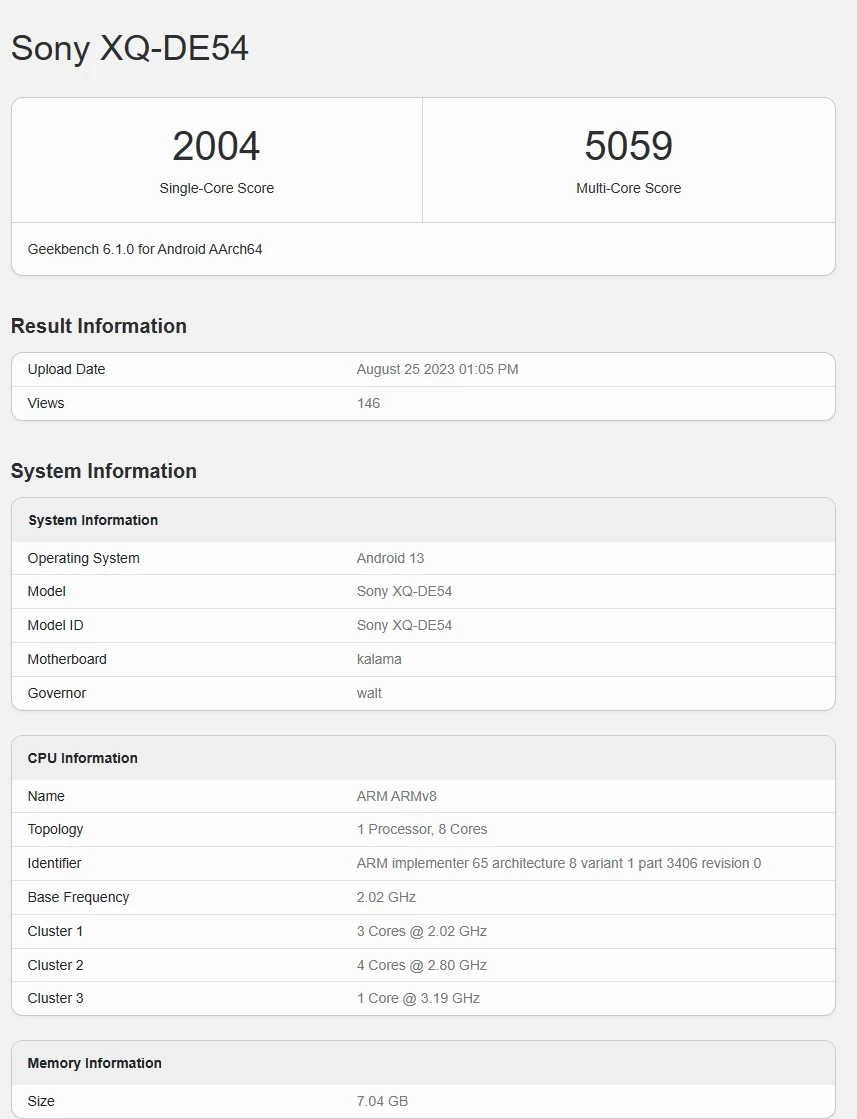Select the memory size 7.04 GB
Screen dimensions: 857x1119
click(x=382, y=1101)
